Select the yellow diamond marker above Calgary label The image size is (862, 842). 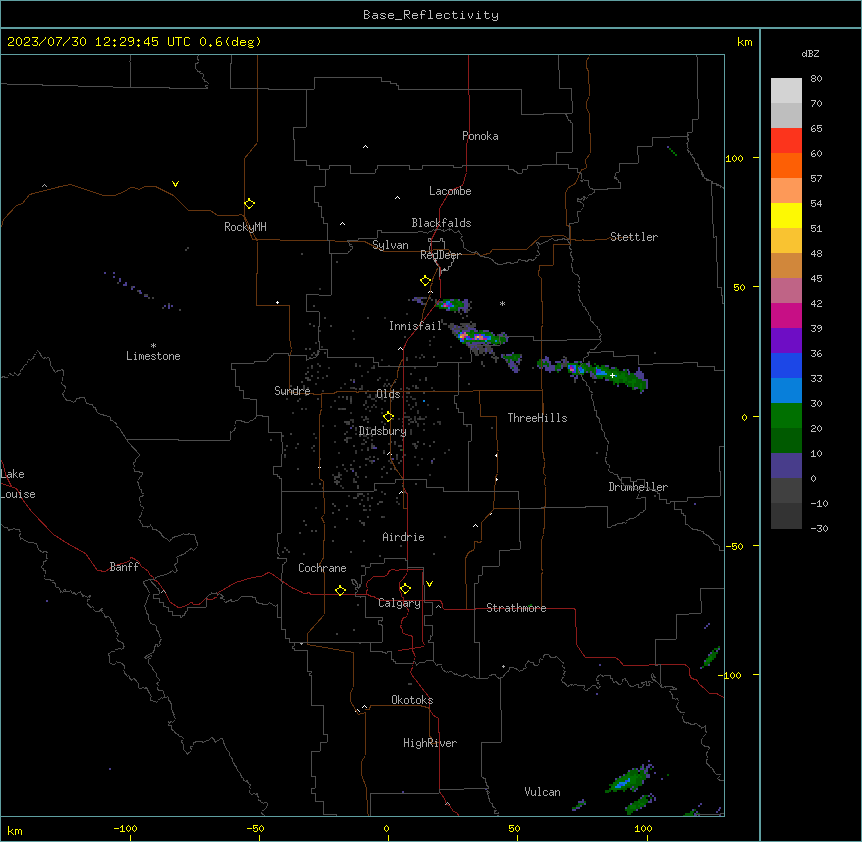[x=405, y=589]
